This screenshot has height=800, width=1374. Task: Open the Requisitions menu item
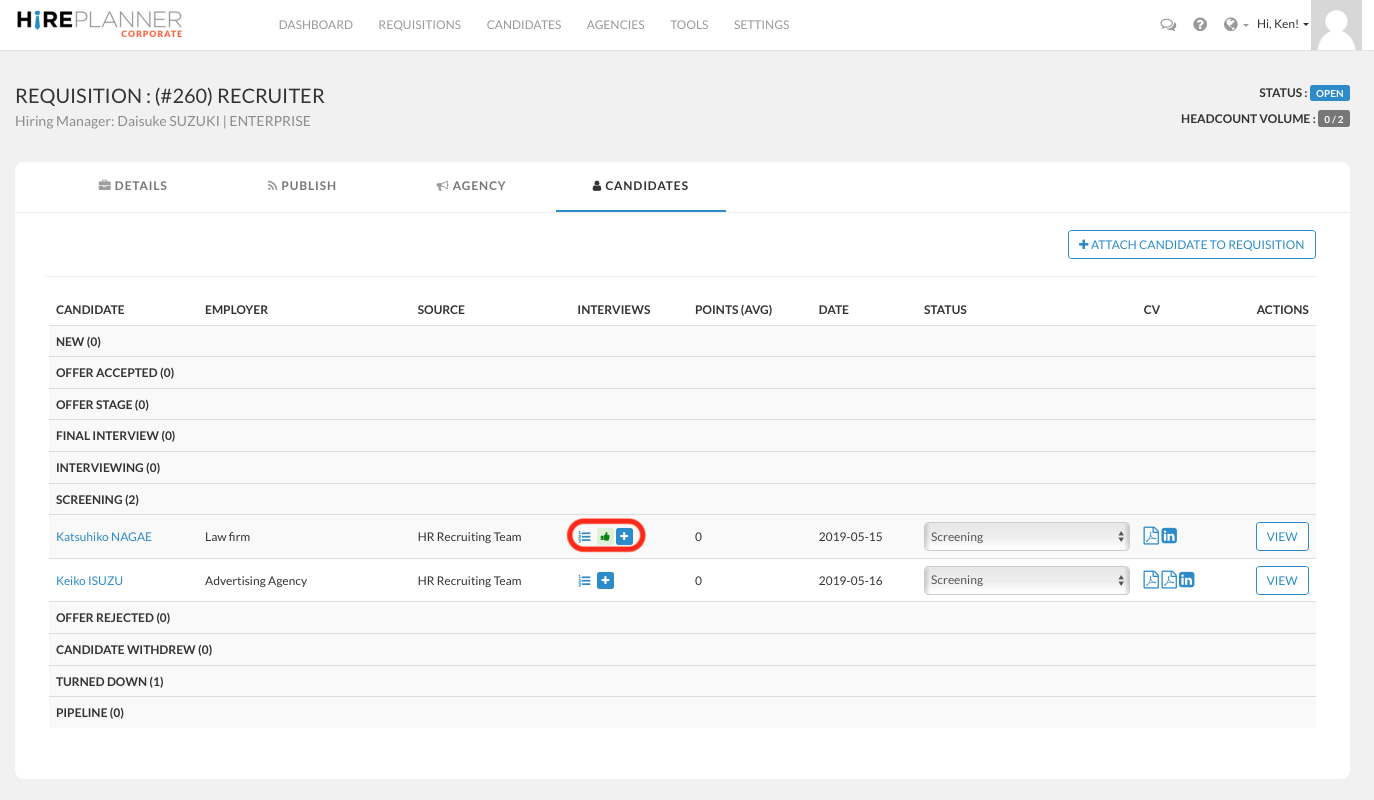pos(419,24)
